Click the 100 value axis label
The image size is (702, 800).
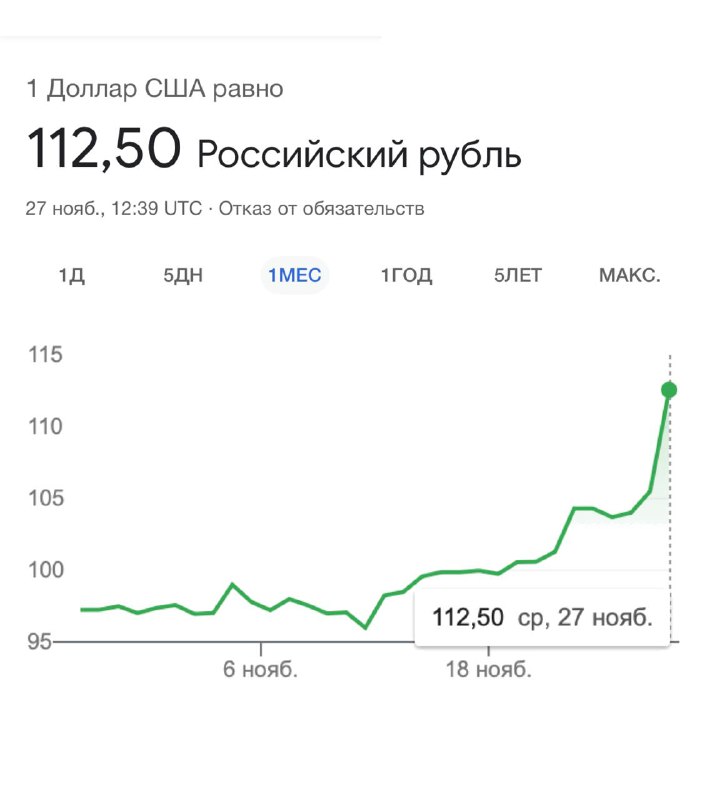45,570
